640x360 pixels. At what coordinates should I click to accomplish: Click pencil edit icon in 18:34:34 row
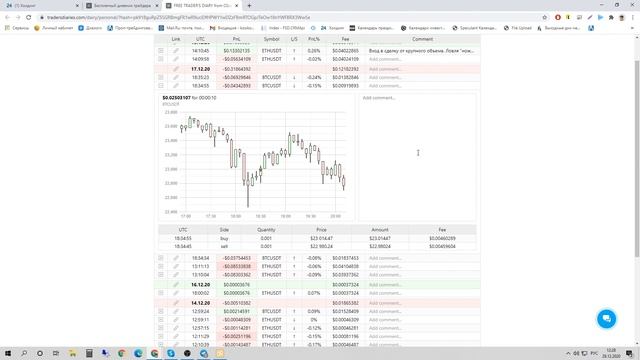click(176, 258)
